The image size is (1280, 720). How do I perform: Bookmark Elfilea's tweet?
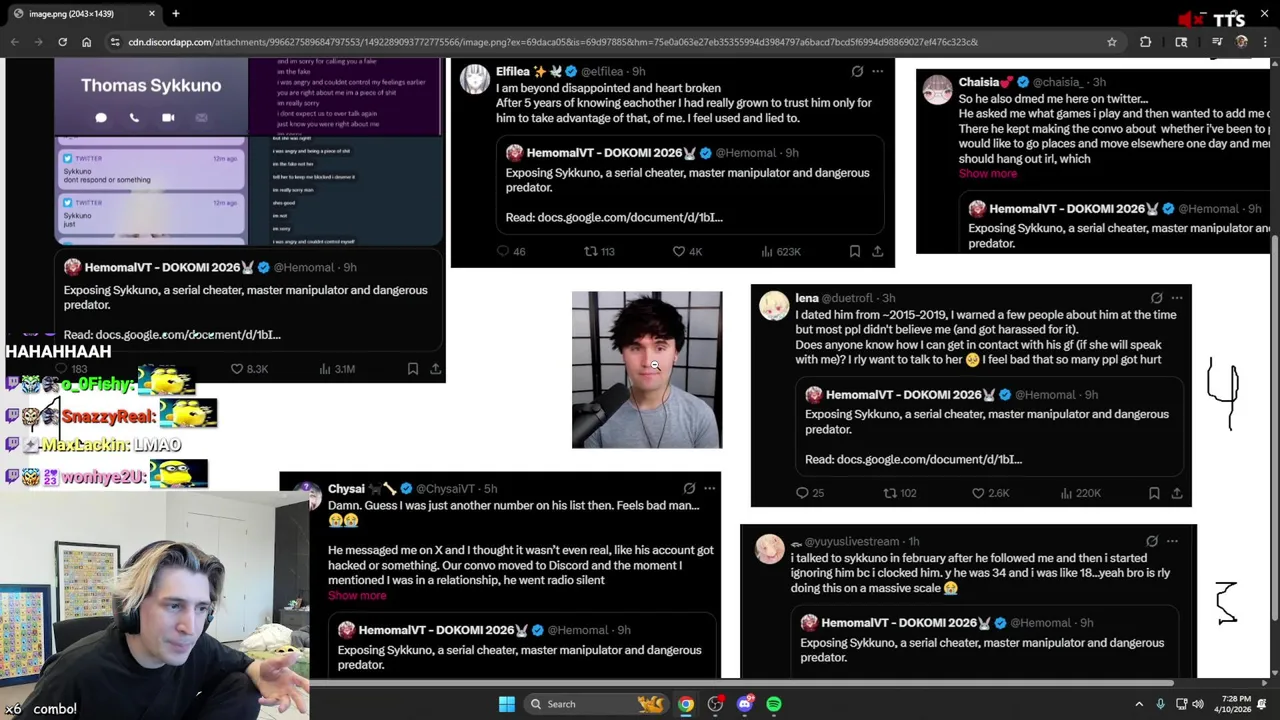click(855, 251)
